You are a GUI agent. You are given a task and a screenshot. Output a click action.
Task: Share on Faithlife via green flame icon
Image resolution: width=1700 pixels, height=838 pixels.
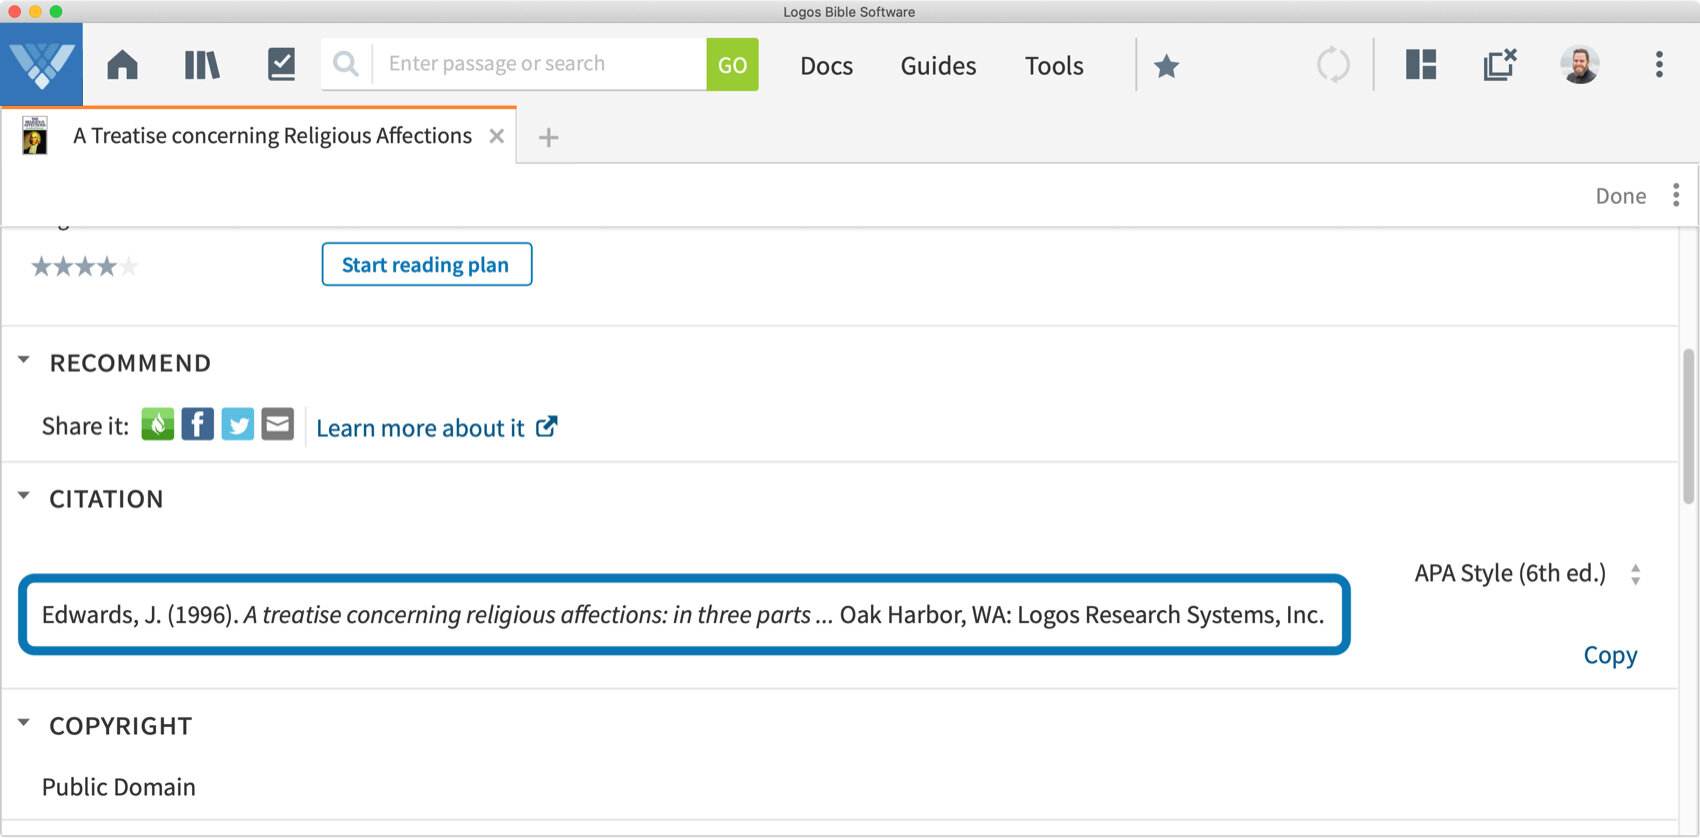pos(158,424)
